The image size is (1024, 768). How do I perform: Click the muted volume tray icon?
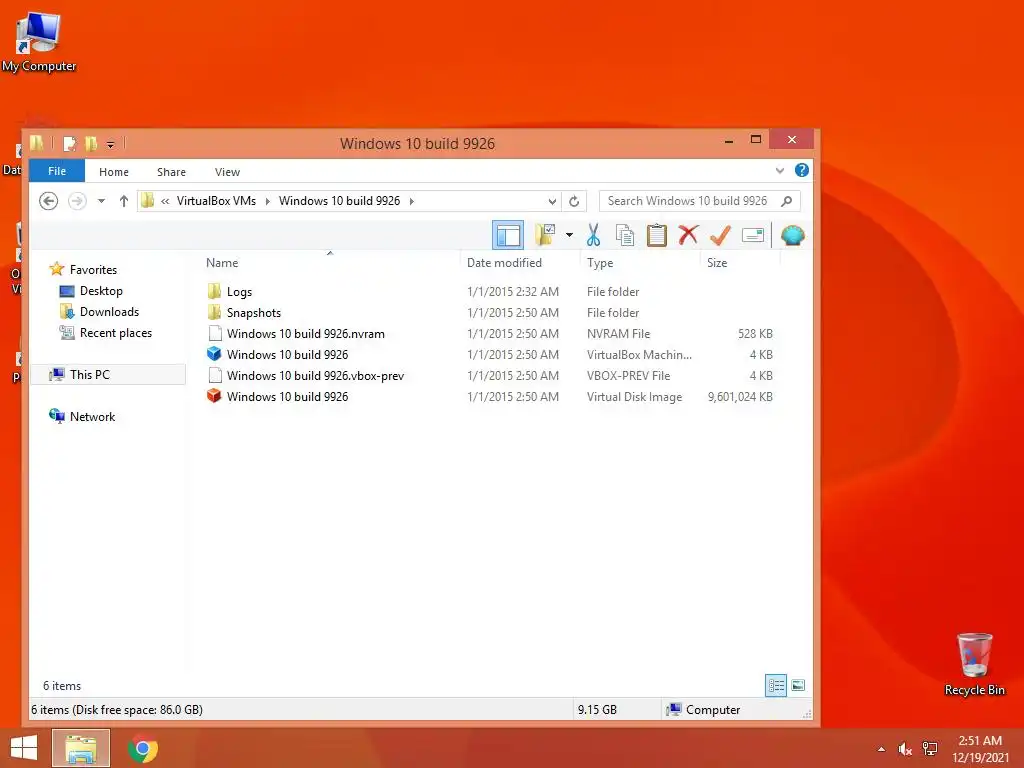904,749
